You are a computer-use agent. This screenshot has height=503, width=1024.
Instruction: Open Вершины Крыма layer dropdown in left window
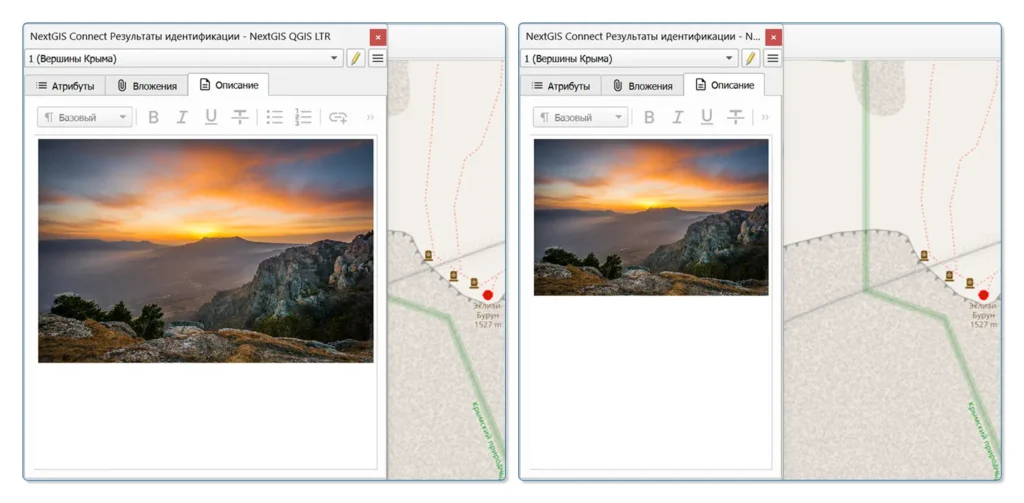[184, 58]
